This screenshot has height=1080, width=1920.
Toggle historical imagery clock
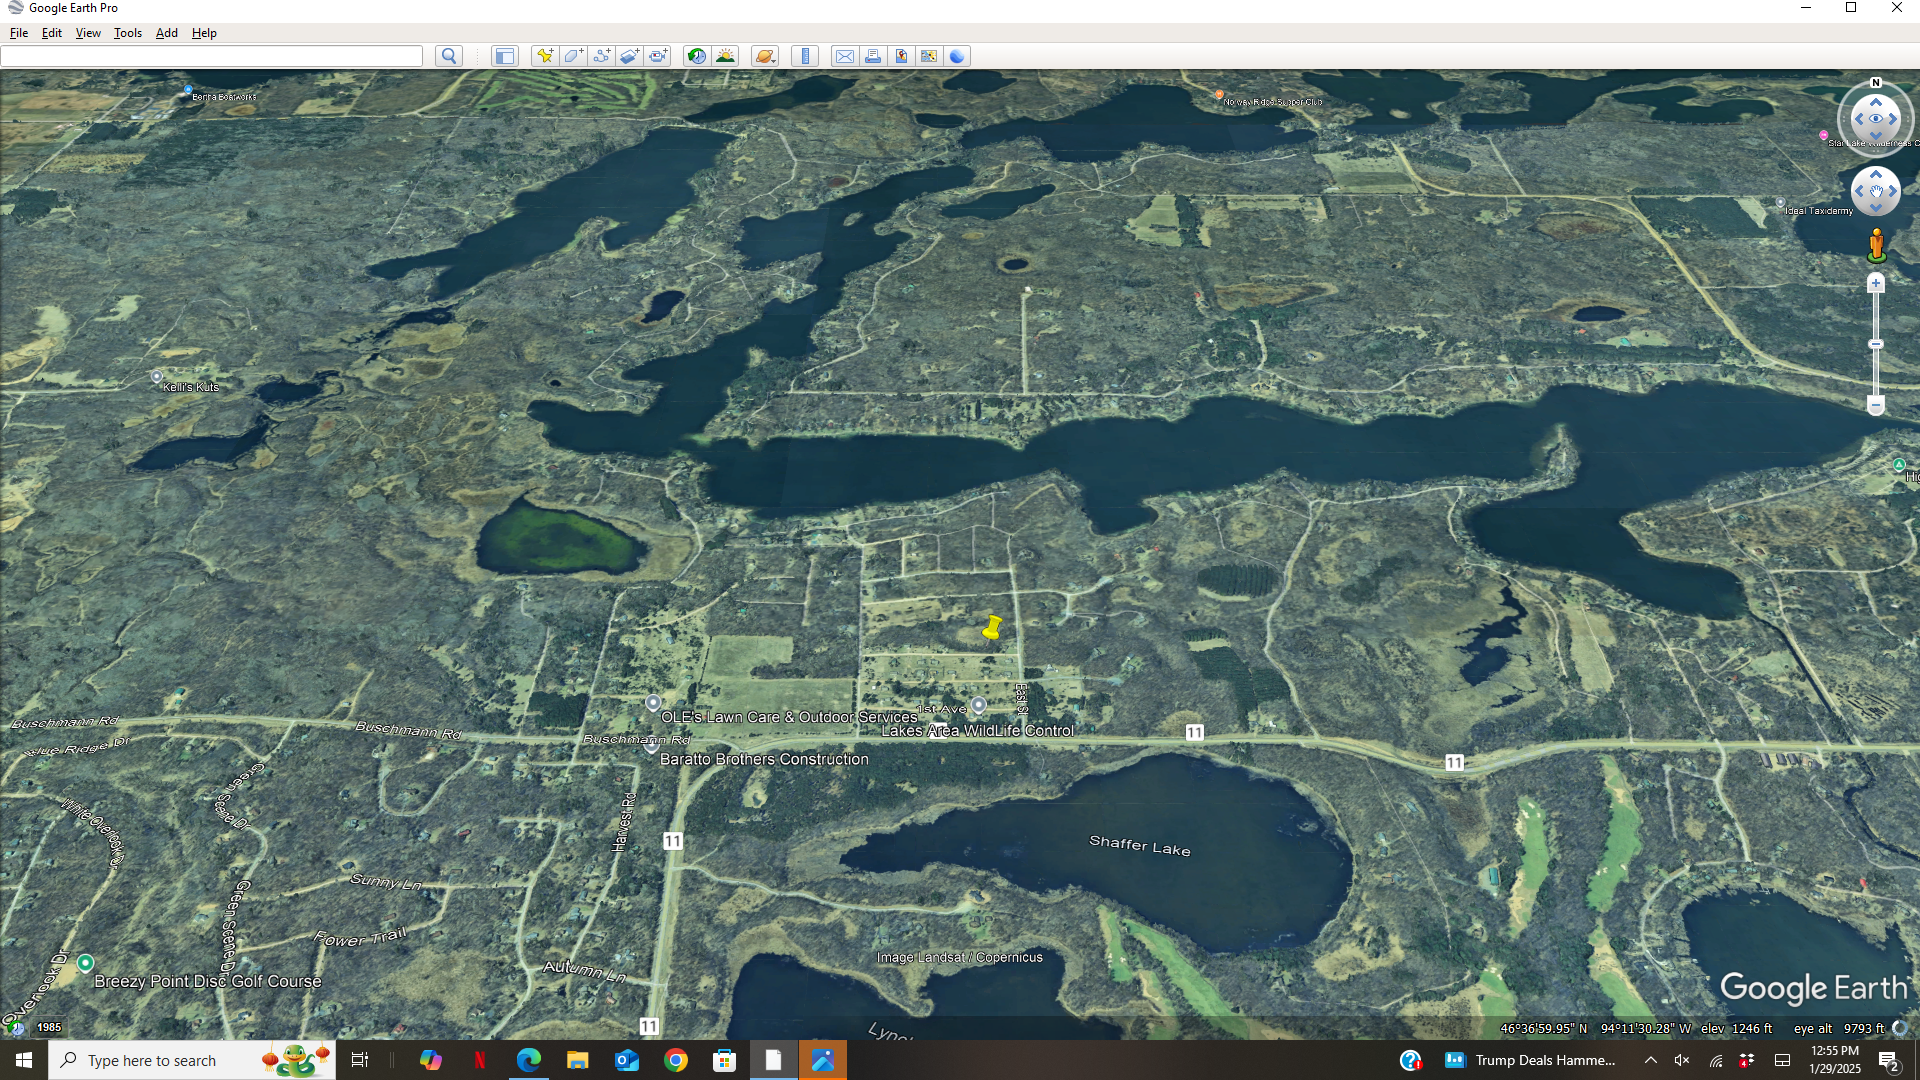[697, 56]
